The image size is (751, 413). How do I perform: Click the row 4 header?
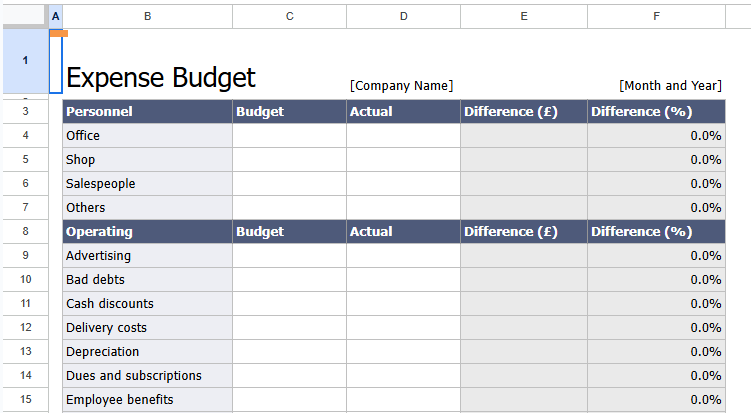[x=24, y=135]
